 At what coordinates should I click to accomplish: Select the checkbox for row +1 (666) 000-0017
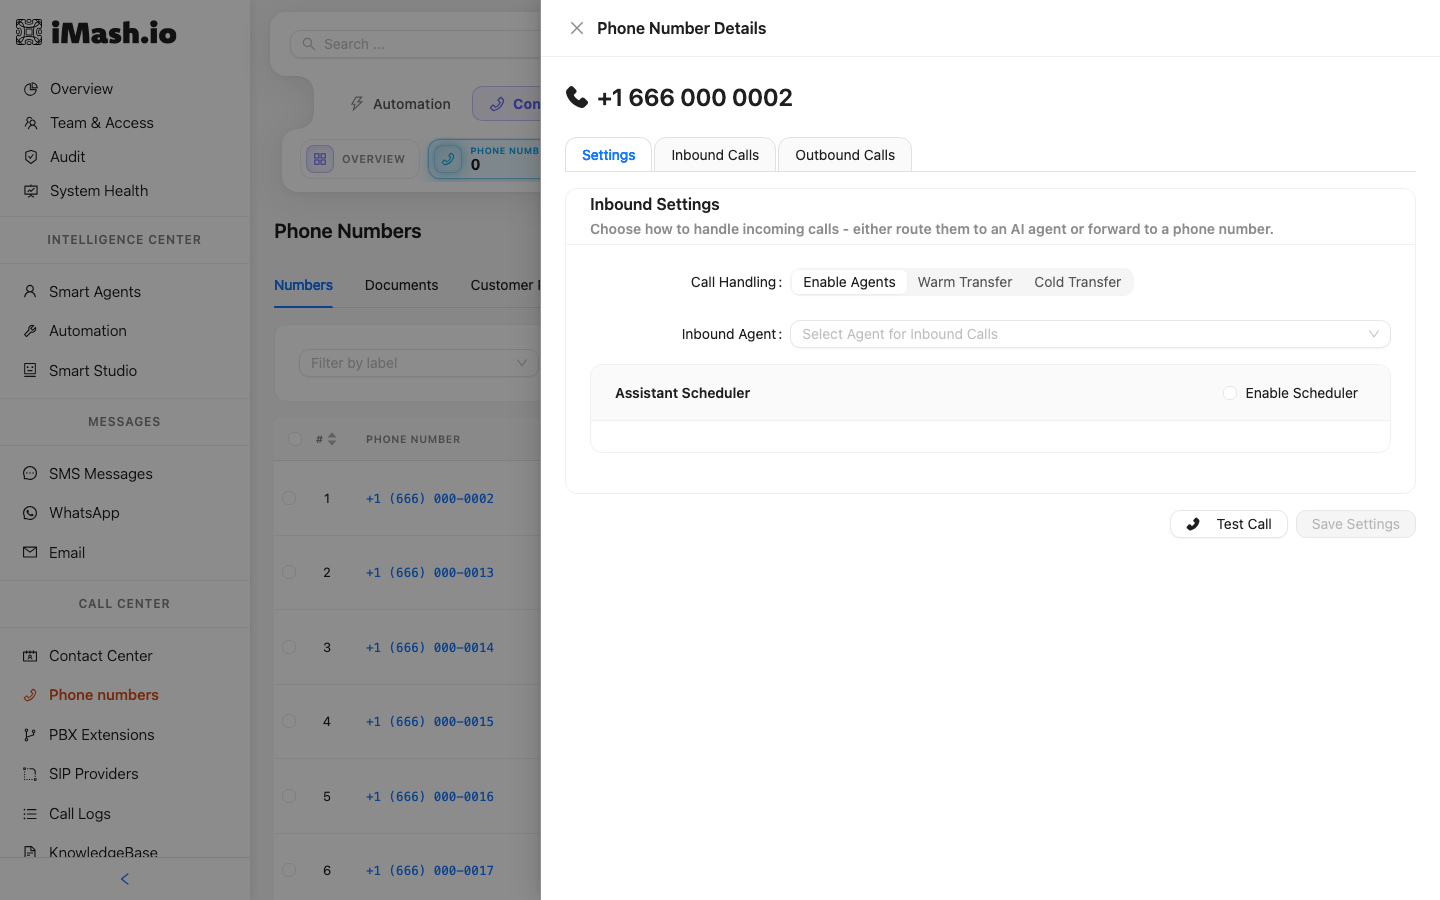[x=289, y=870]
